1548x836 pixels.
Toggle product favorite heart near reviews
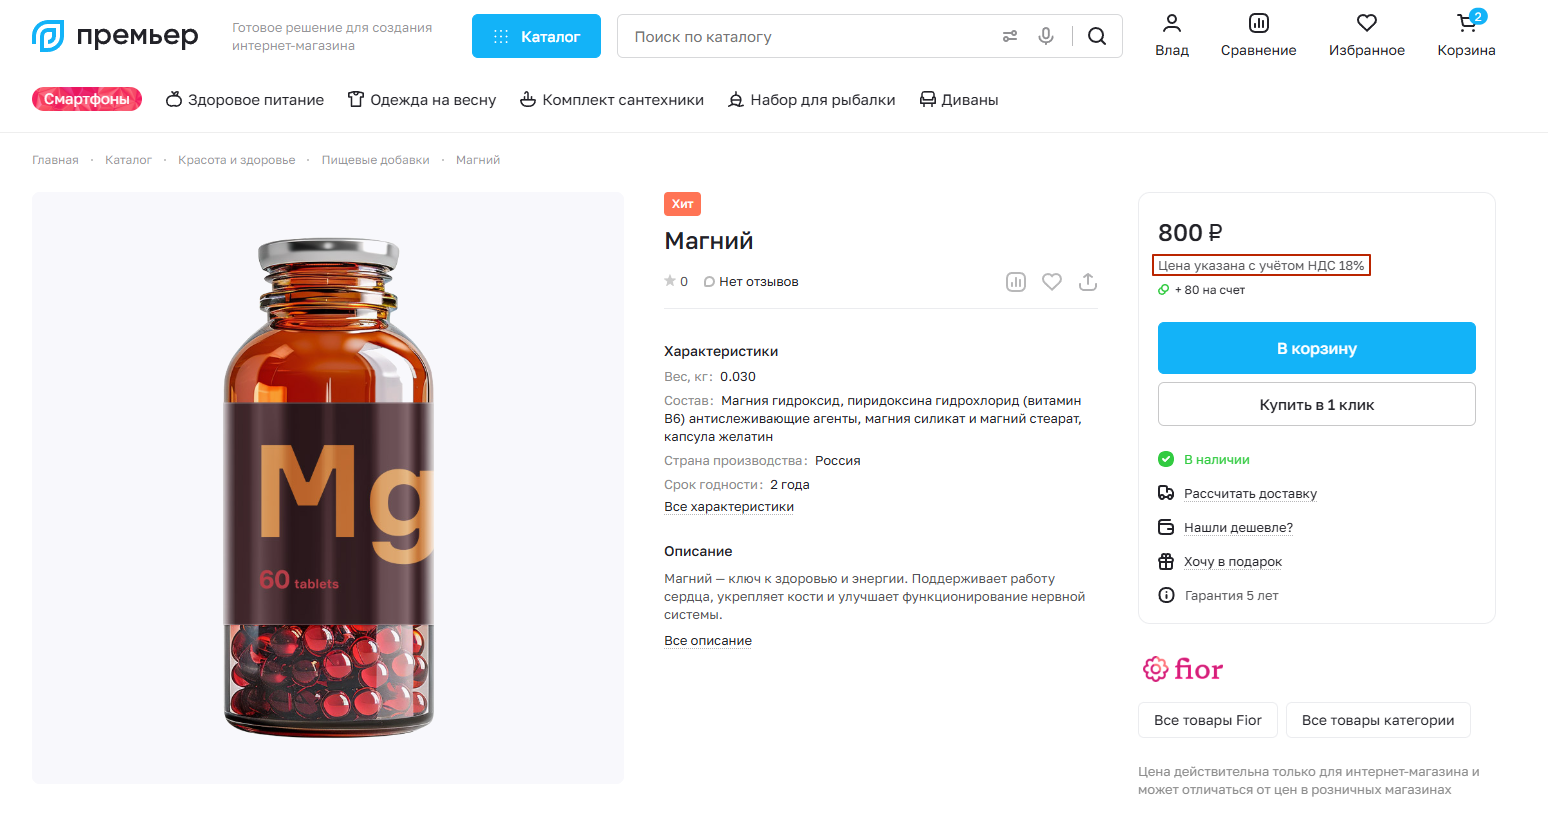pyautogui.click(x=1052, y=282)
